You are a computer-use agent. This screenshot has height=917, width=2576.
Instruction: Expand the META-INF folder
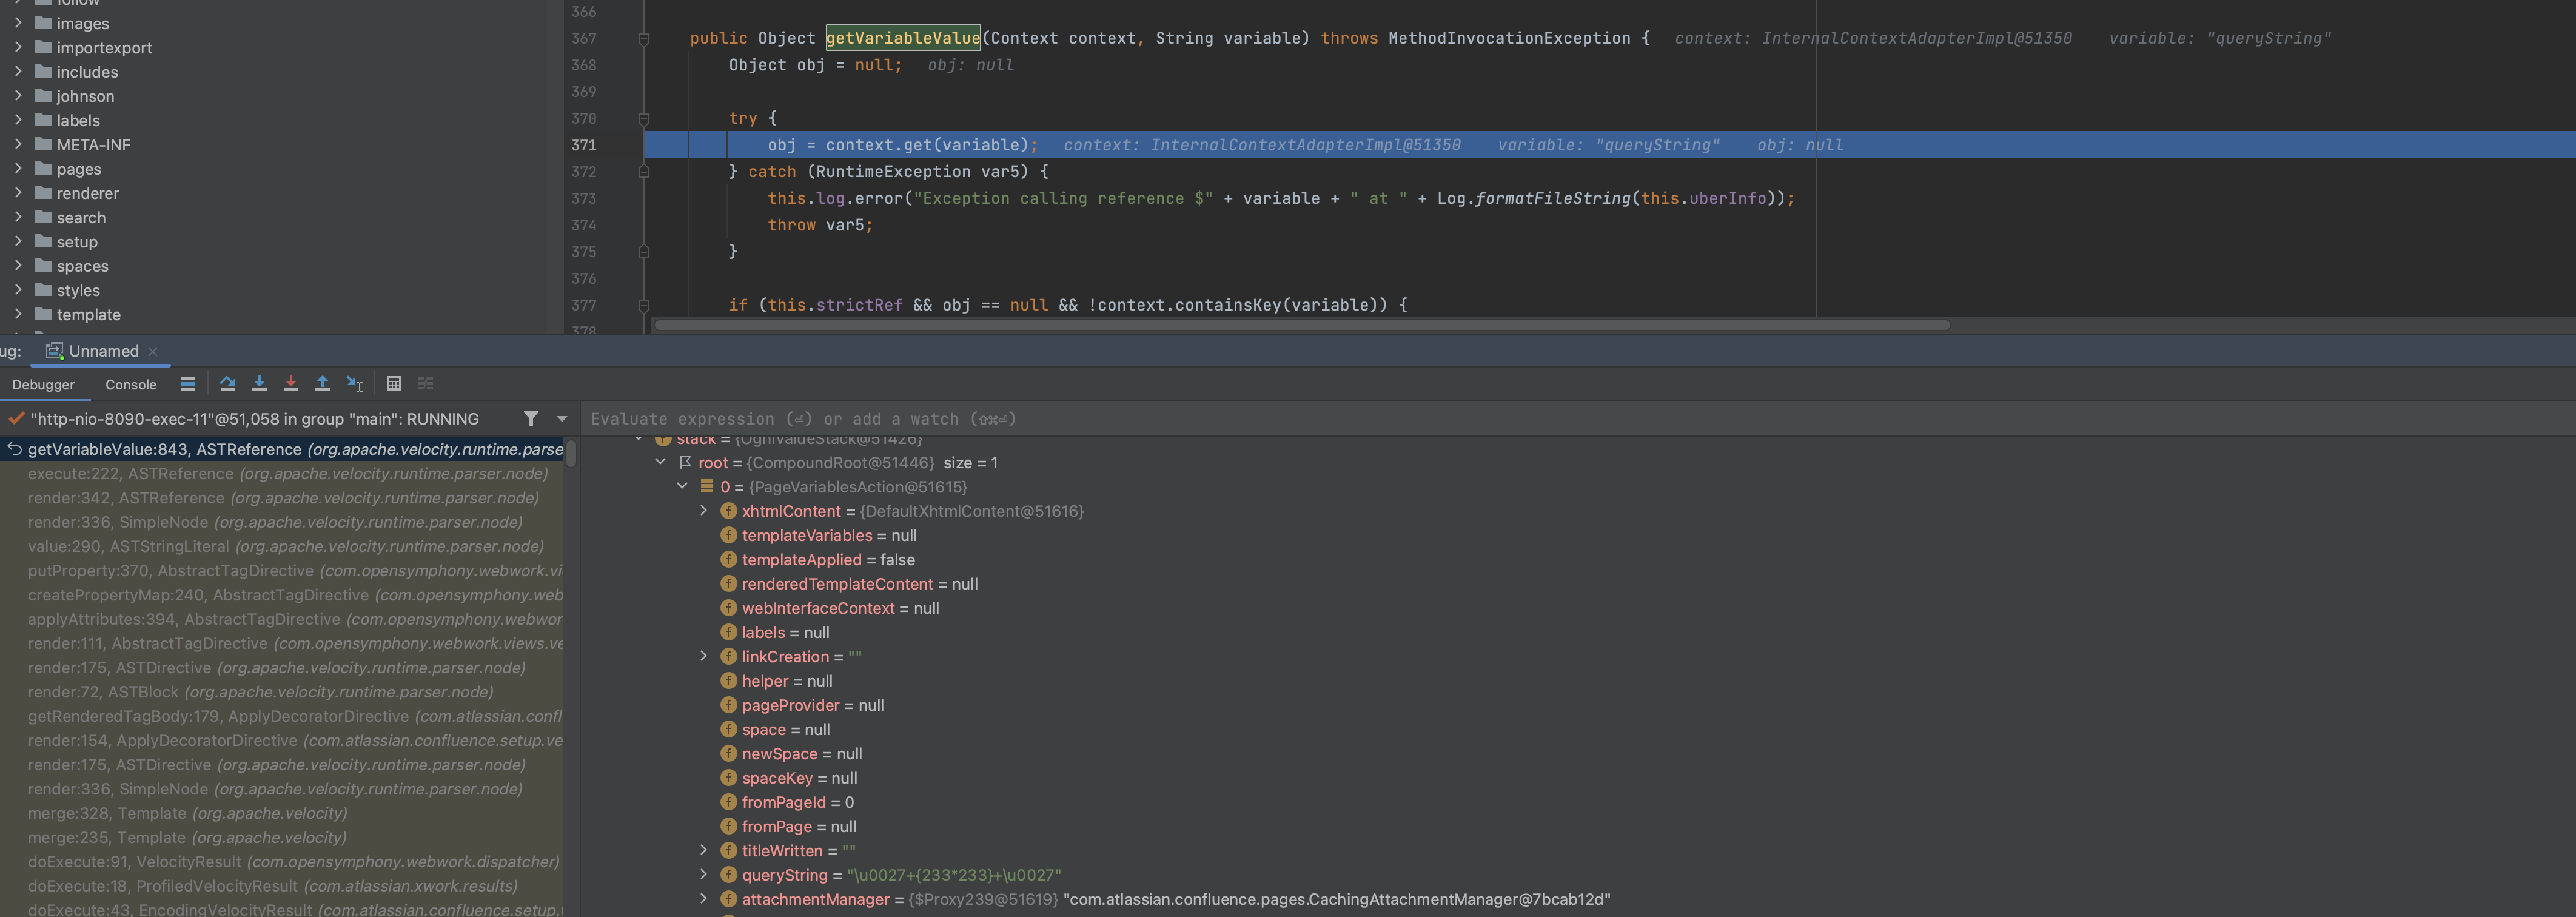click(x=18, y=144)
